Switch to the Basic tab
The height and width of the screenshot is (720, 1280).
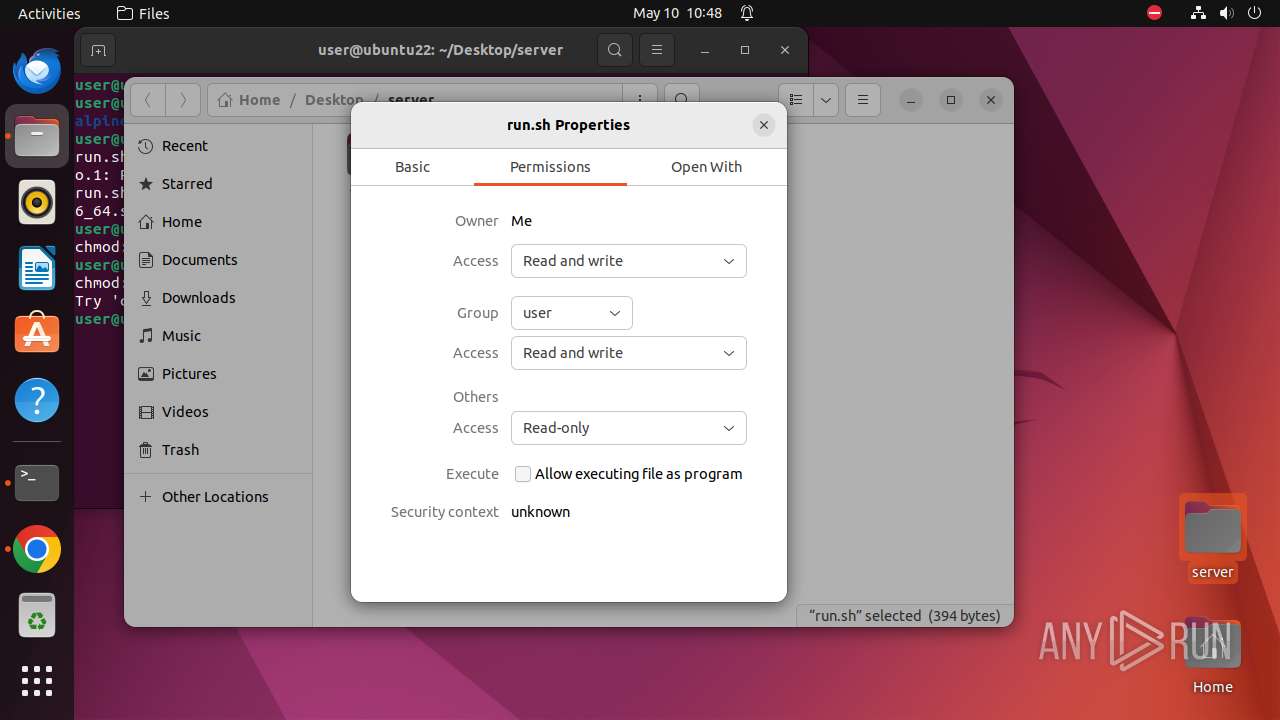coord(412,167)
